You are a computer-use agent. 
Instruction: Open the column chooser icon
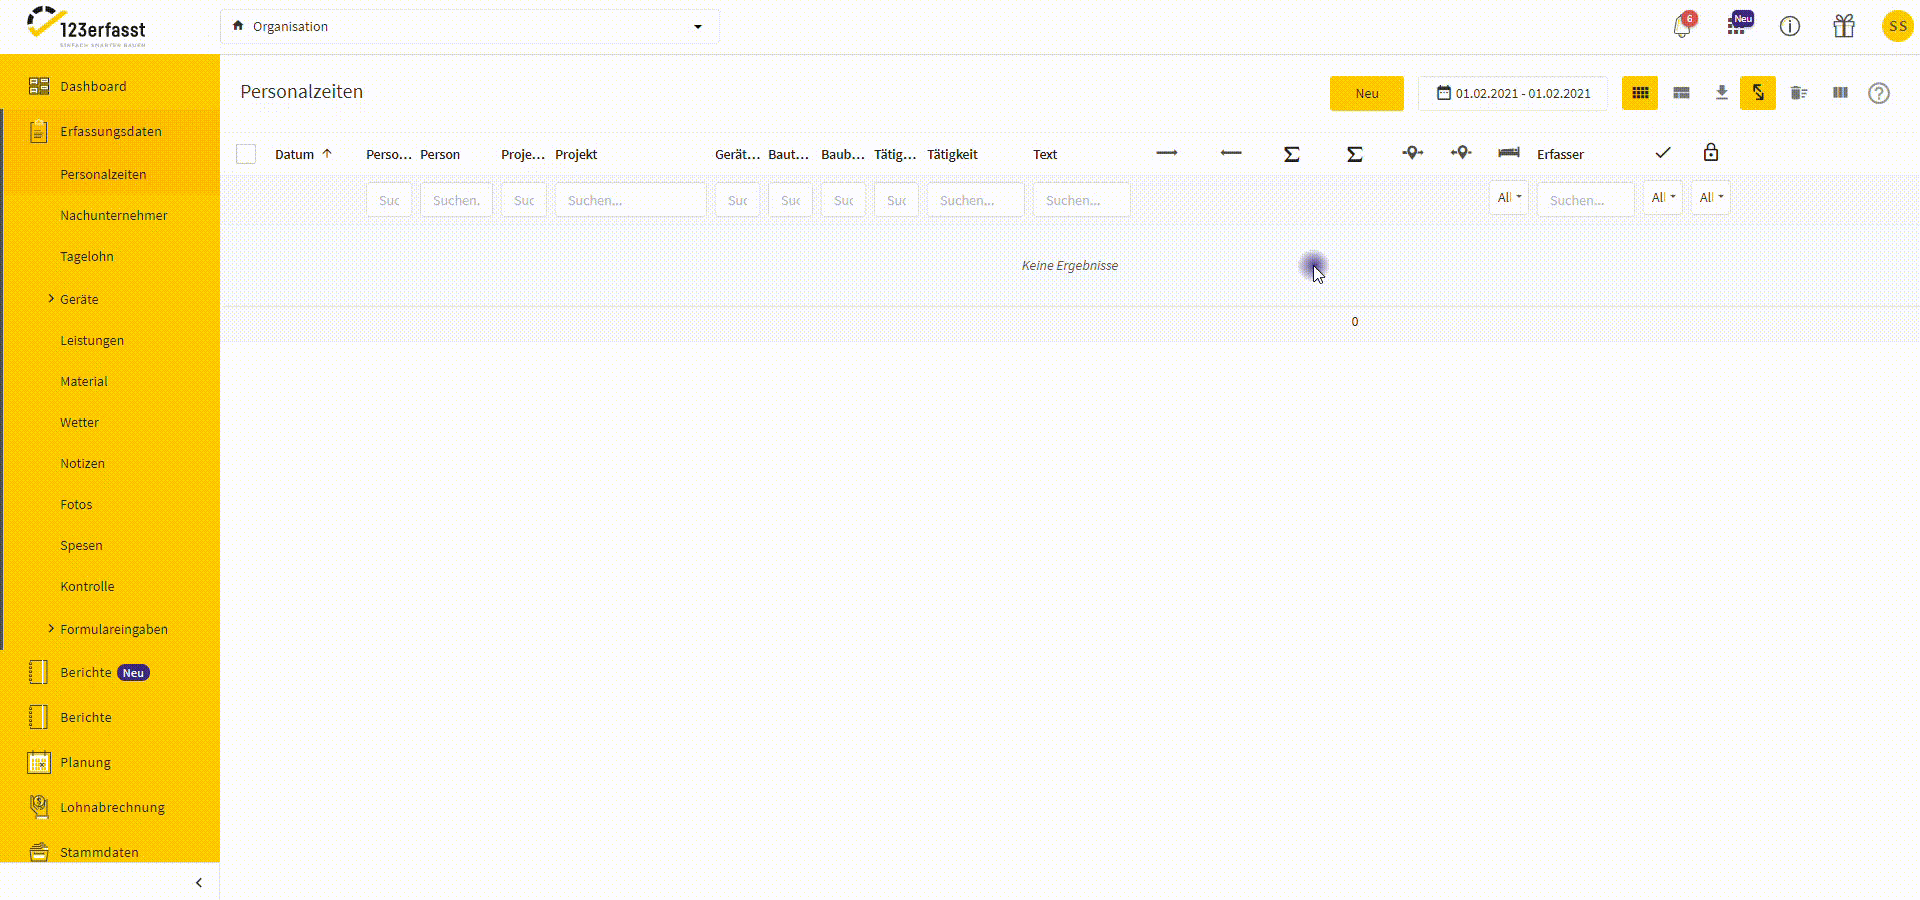[x=1840, y=93]
